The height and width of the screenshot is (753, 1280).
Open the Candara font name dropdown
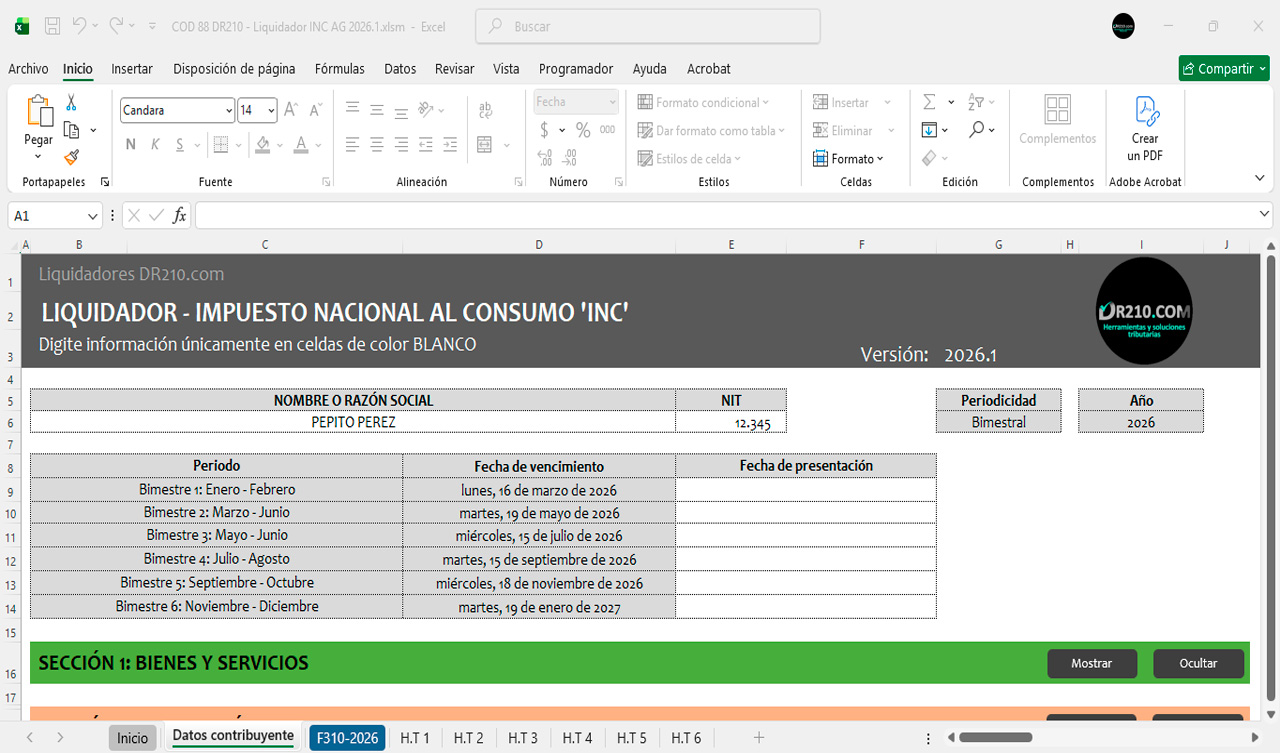[x=229, y=110]
